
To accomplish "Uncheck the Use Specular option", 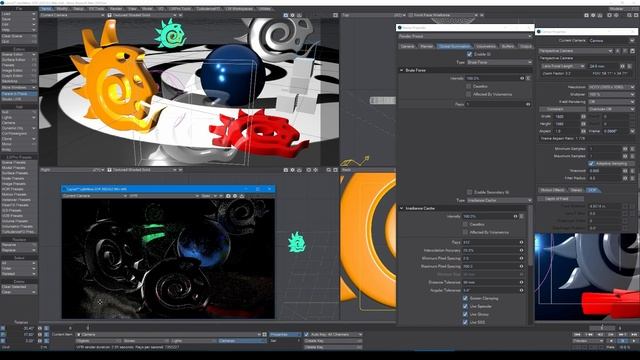I will click(465, 307).
